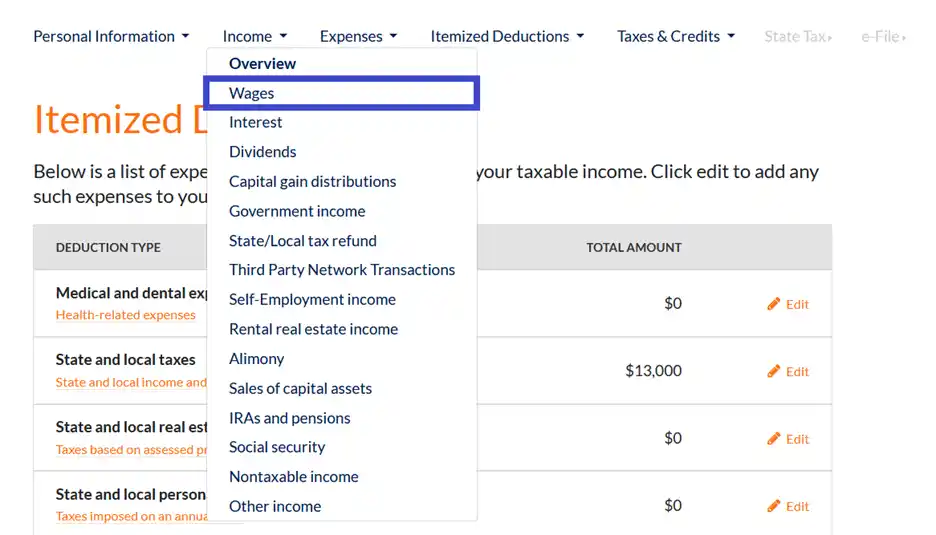This screenshot has height=535, width=936.
Task: Click pencil icon for State and local taxes
Action: pyautogui.click(x=773, y=371)
